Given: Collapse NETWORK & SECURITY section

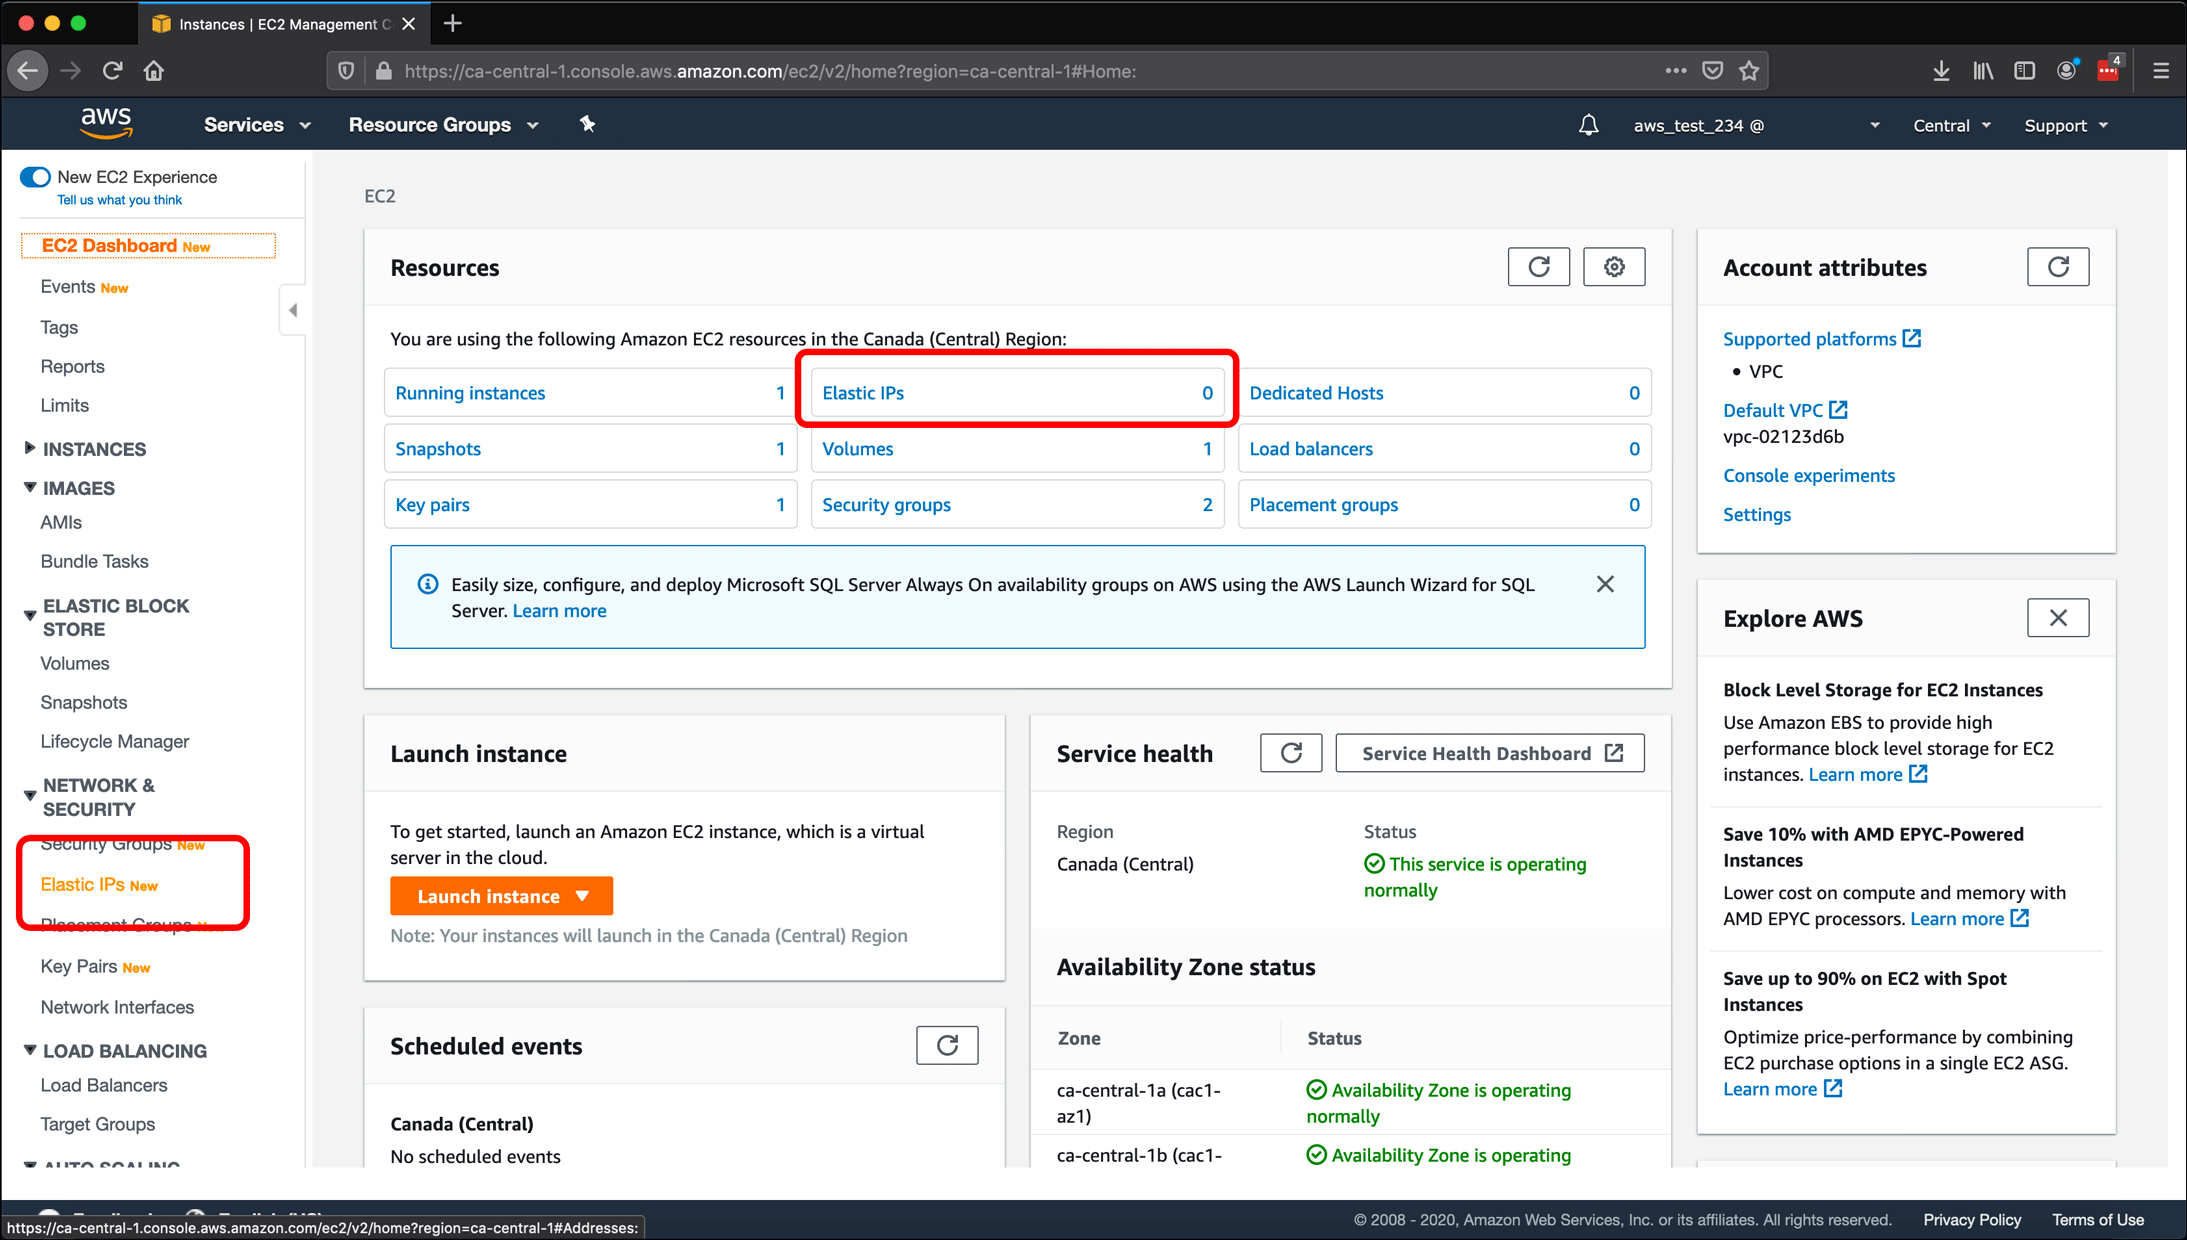Looking at the screenshot, I should pos(89,797).
